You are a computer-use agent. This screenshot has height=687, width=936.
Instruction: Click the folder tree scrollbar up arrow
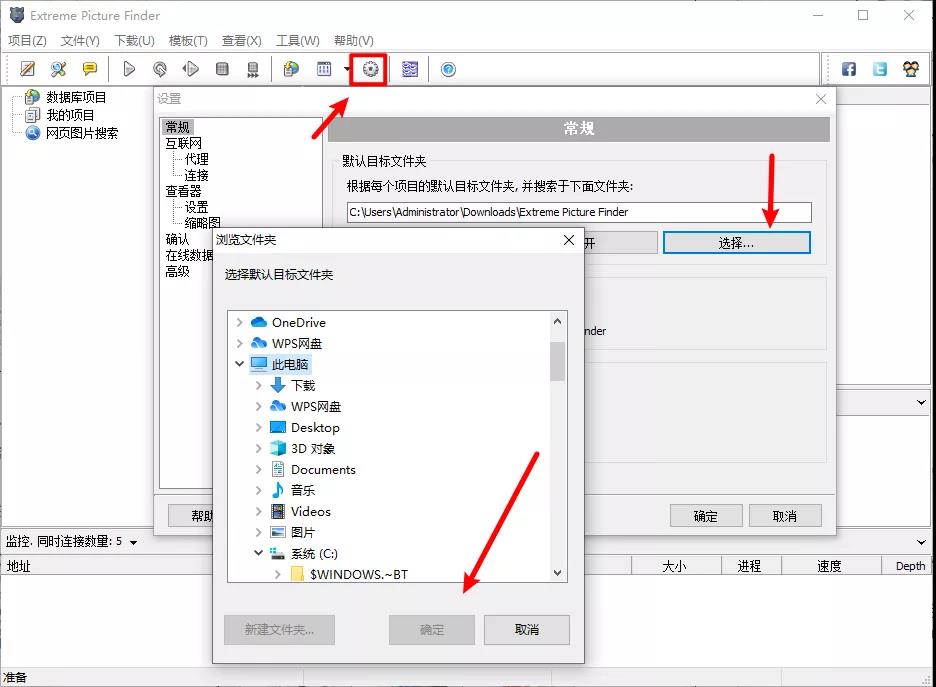click(x=558, y=321)
